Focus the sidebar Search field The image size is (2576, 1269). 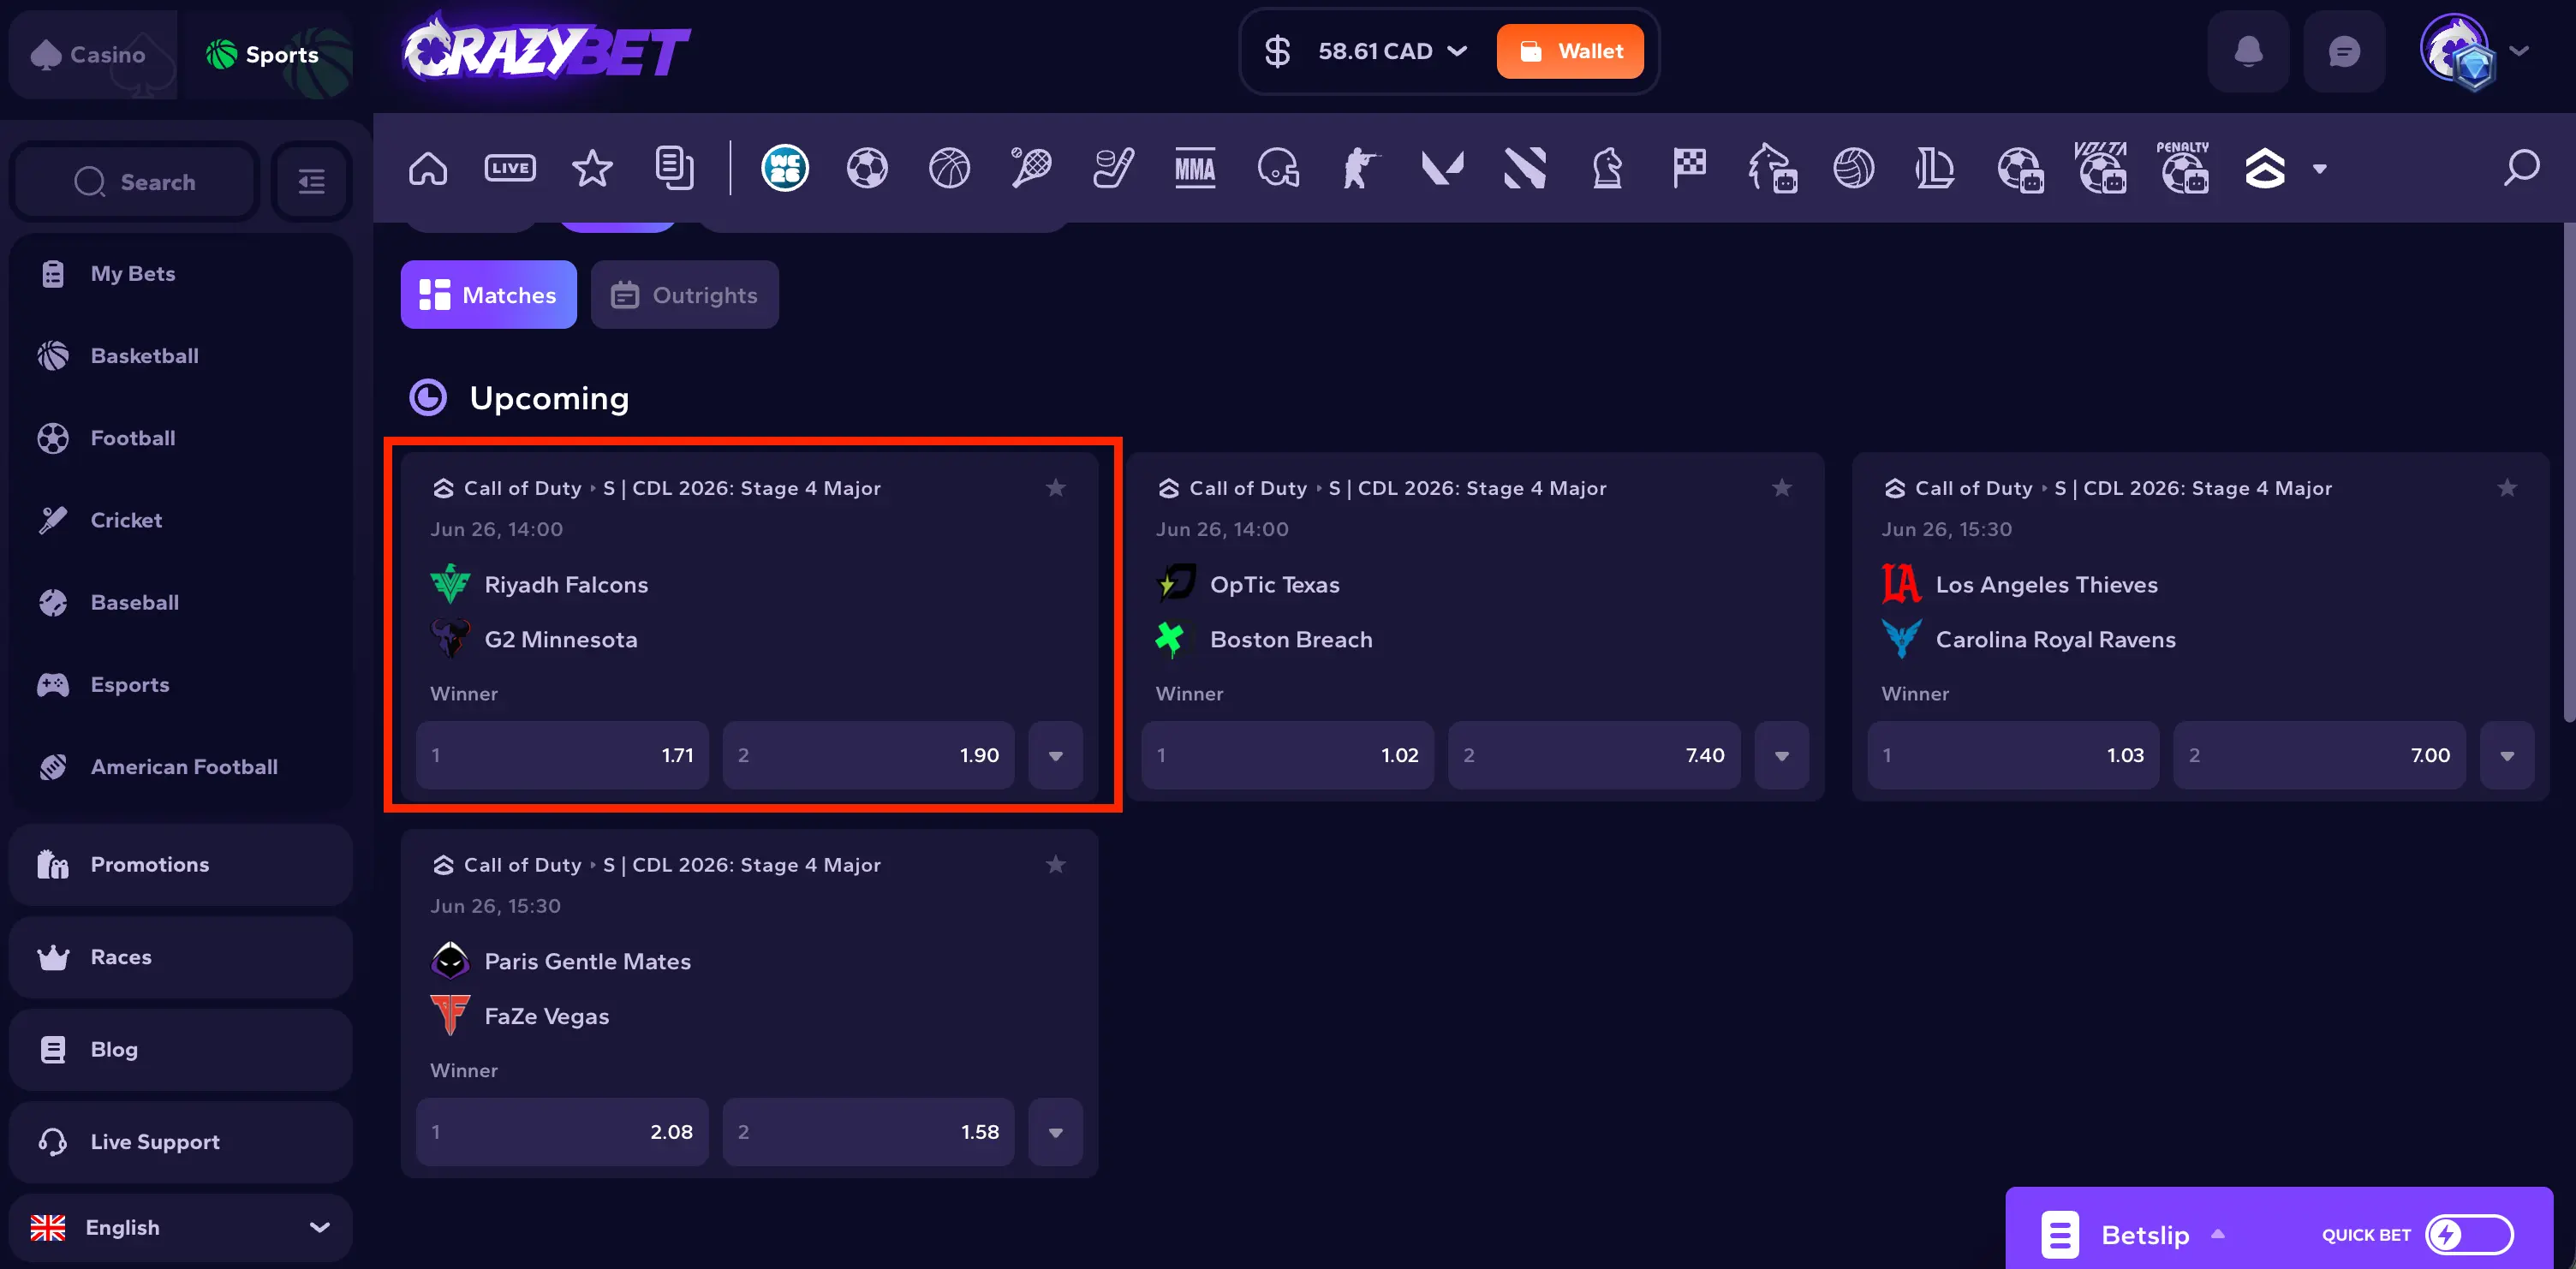click(135, 181)
